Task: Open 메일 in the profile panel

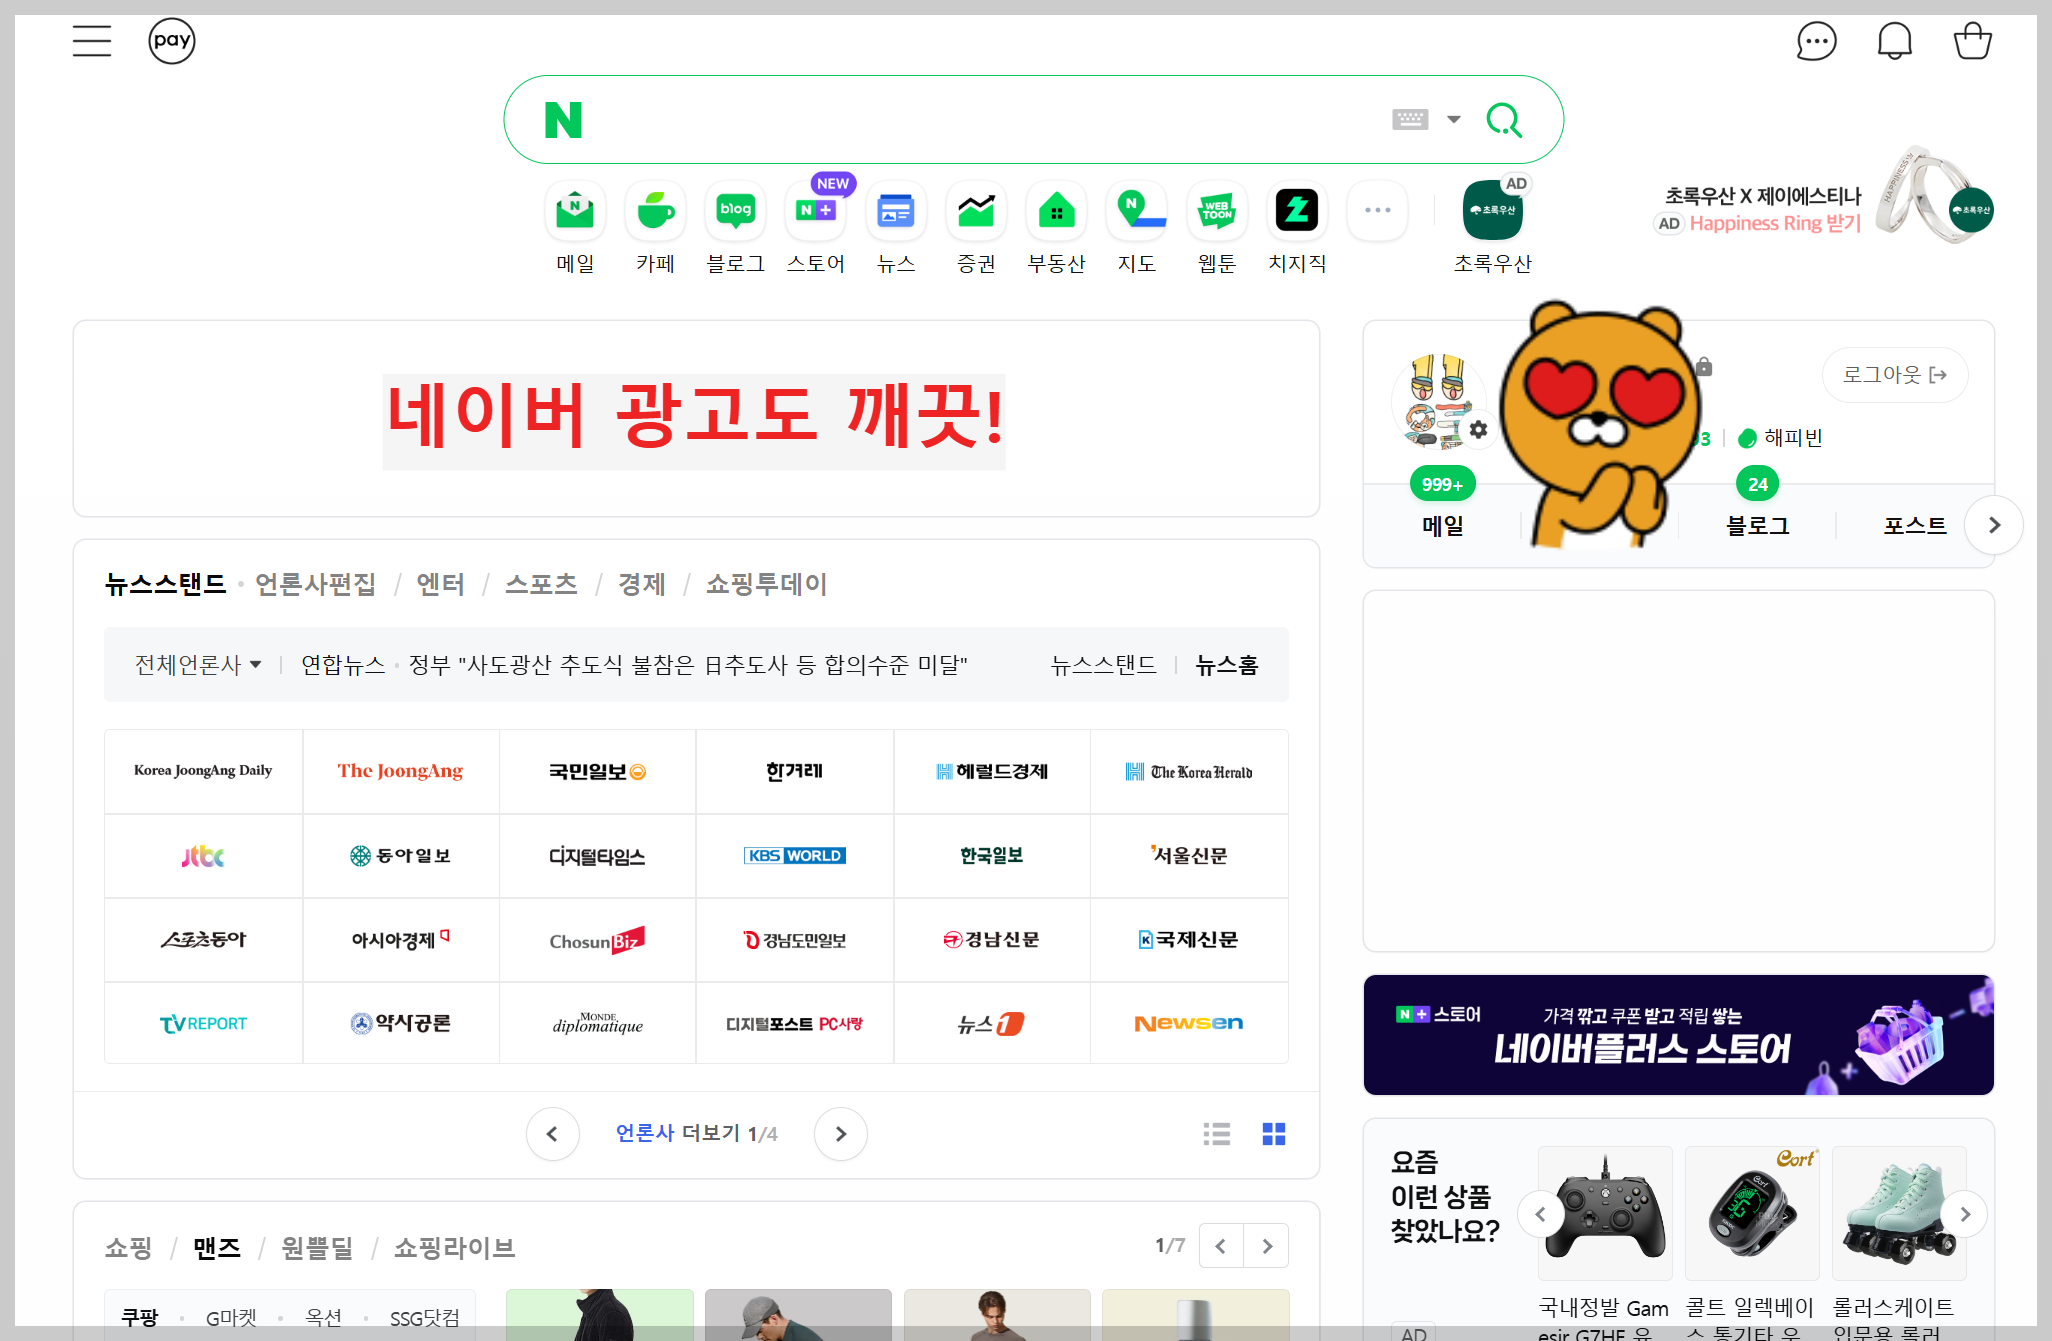Action: click(1443, 525)
